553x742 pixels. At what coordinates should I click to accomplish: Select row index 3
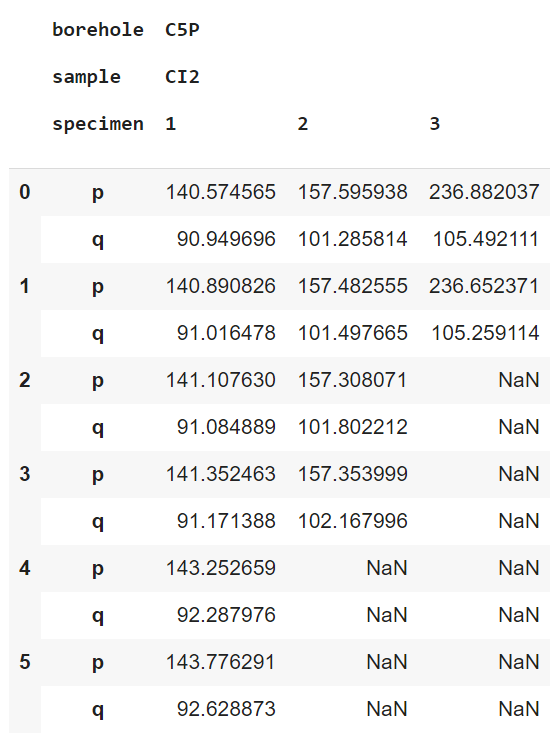[25, 474]
